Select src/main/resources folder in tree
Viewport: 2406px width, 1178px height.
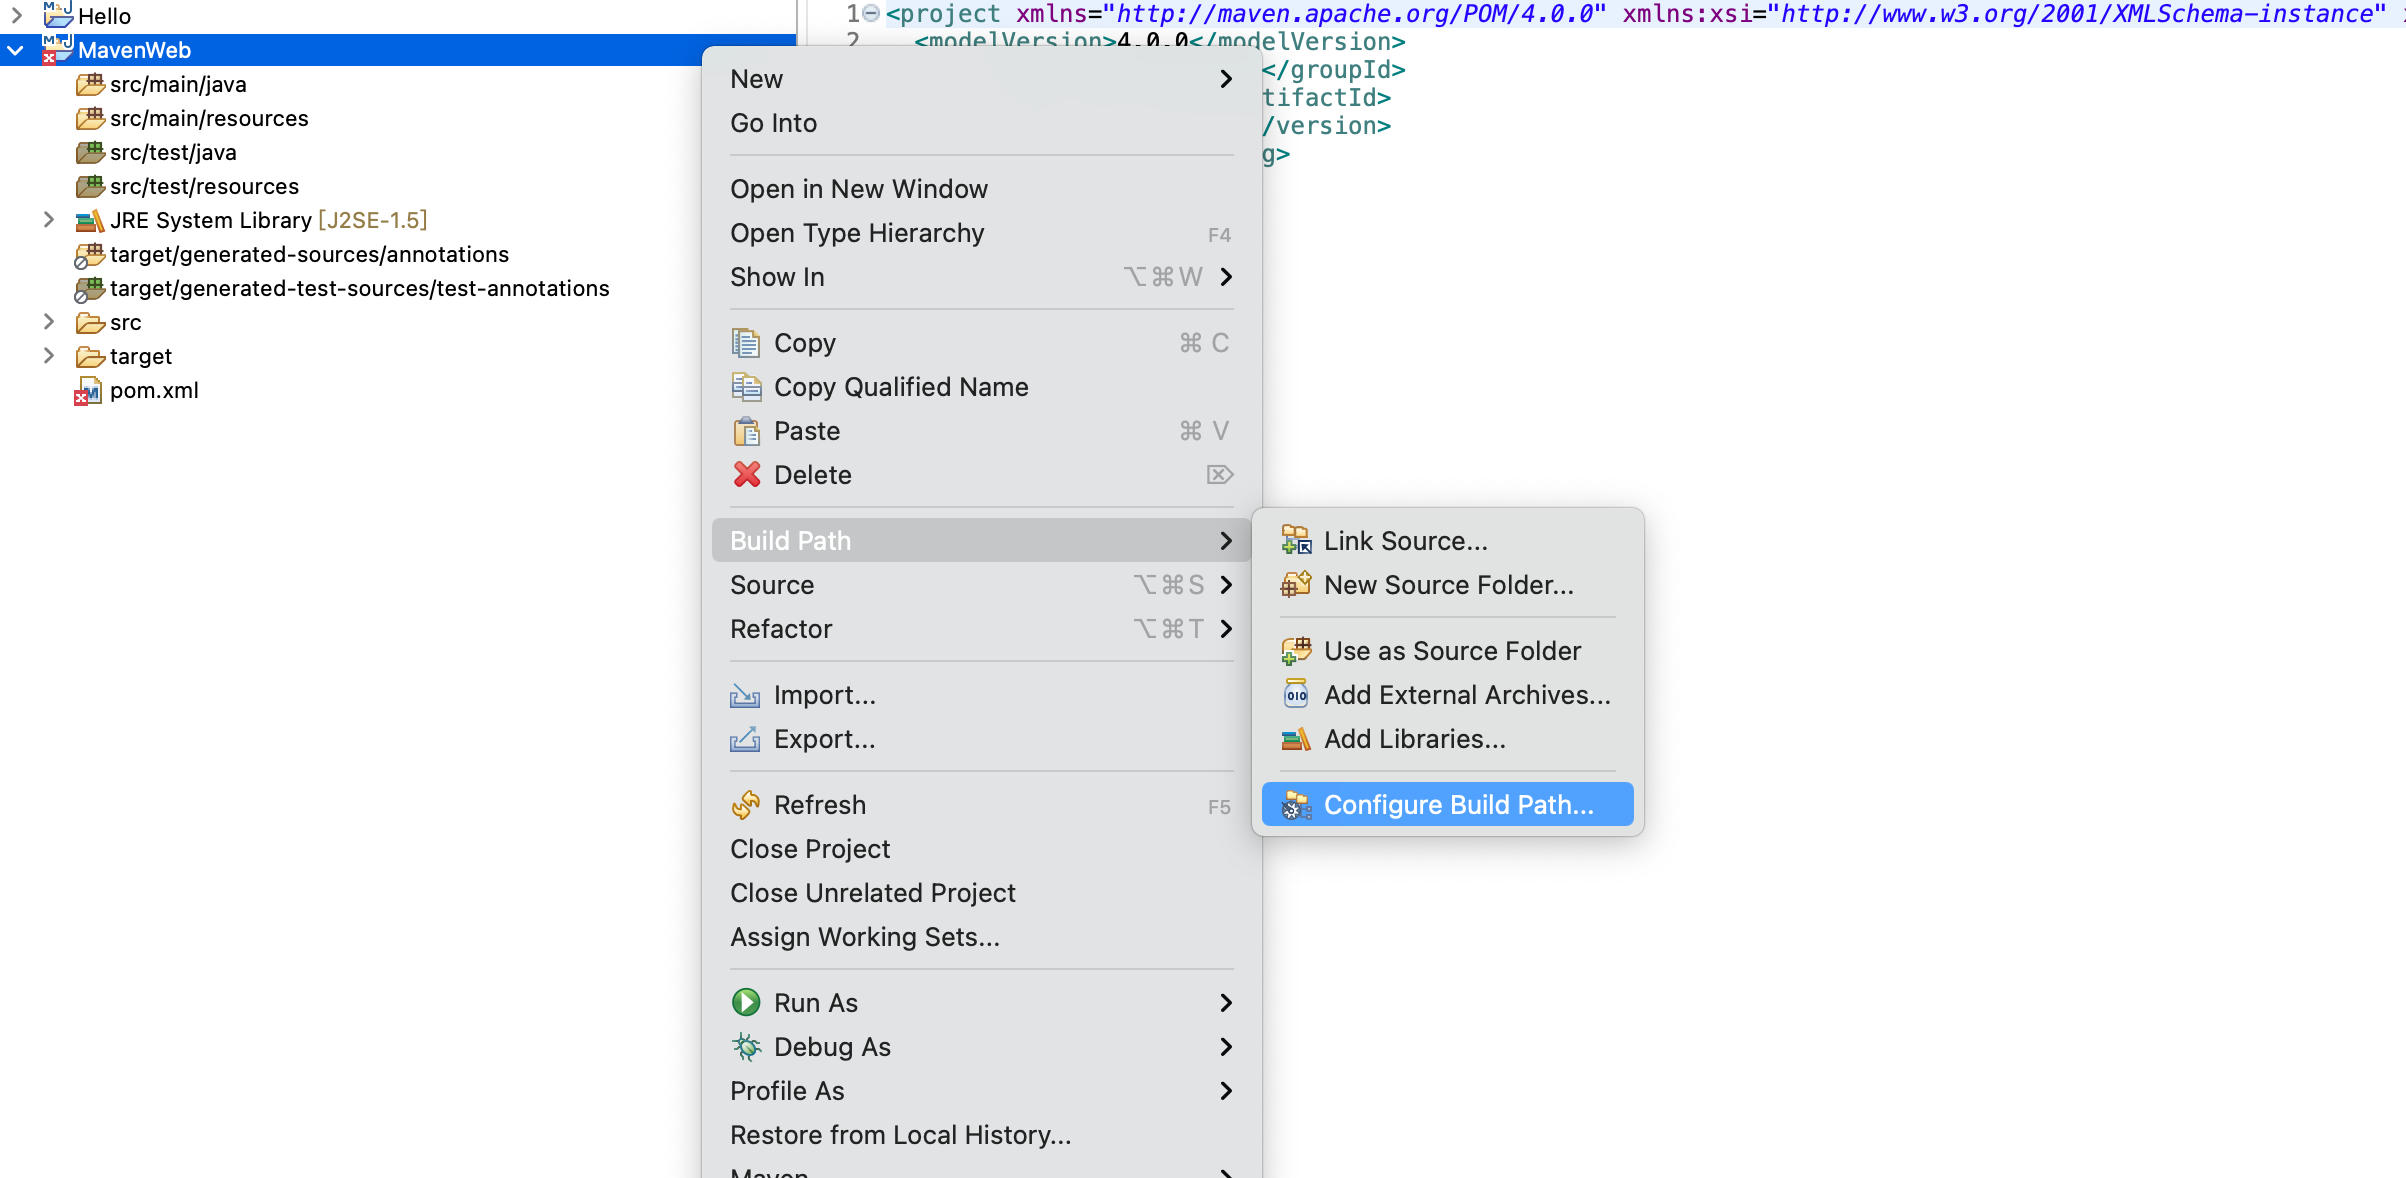pyautogui.click(x=208, y=119)
